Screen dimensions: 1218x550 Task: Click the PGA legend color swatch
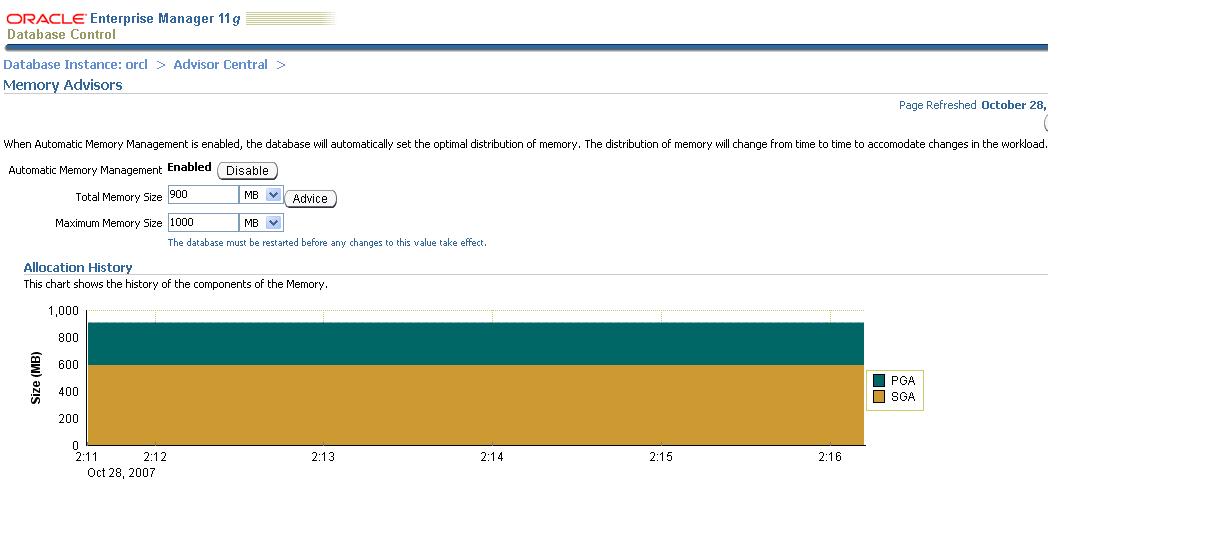[x=879, y=380]
